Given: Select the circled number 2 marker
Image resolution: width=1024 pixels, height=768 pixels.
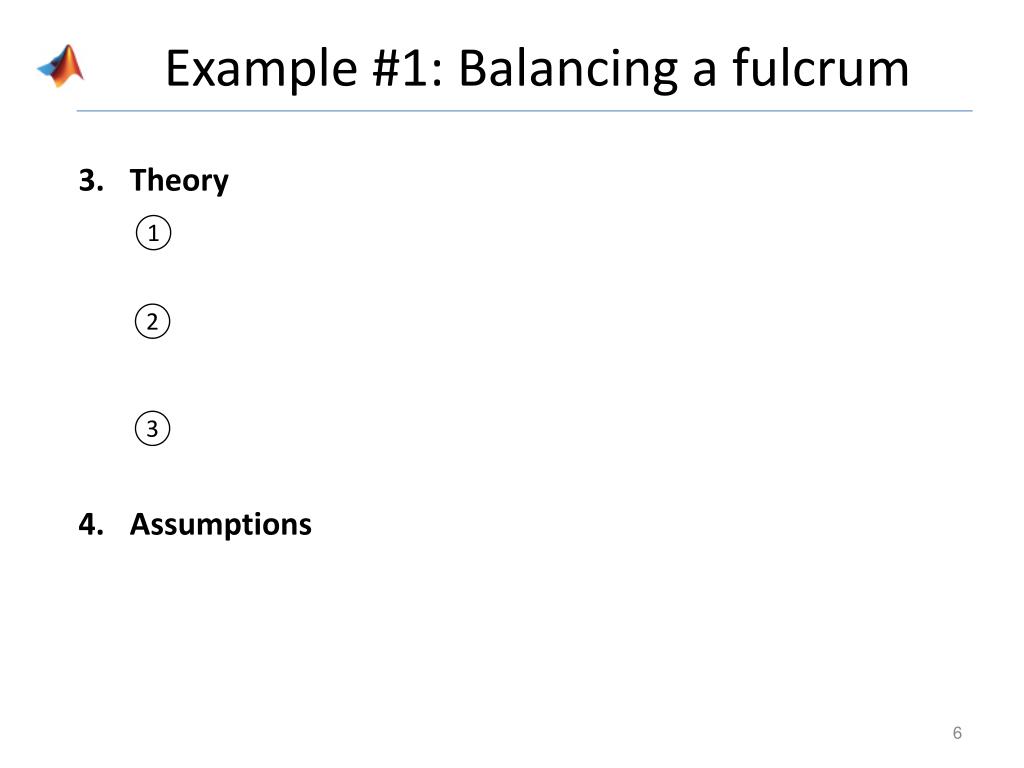Looking at the screenshot, I should tap(153, 321).
